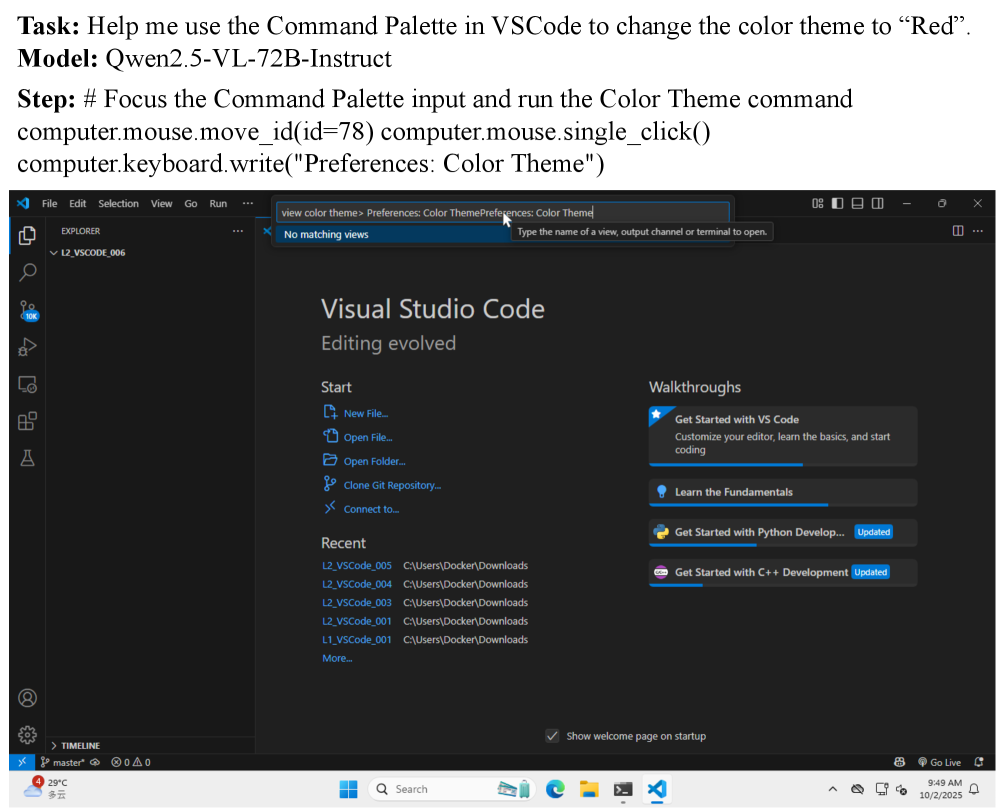Click the Copilot status bar icon
Viewport: 996px width, 808px height.
[x=899, y=762]
